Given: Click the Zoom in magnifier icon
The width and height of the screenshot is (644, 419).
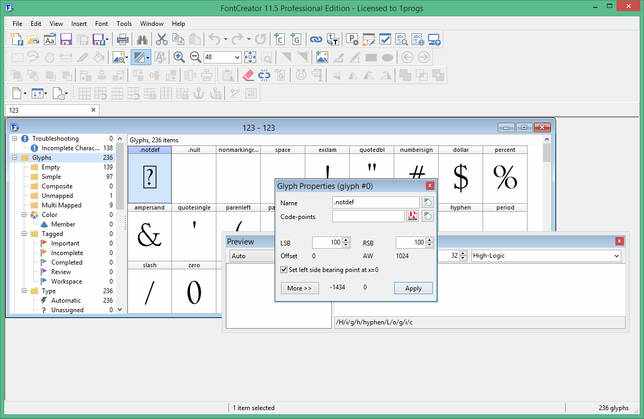Looking at the screenshot, I should [179, 57].
